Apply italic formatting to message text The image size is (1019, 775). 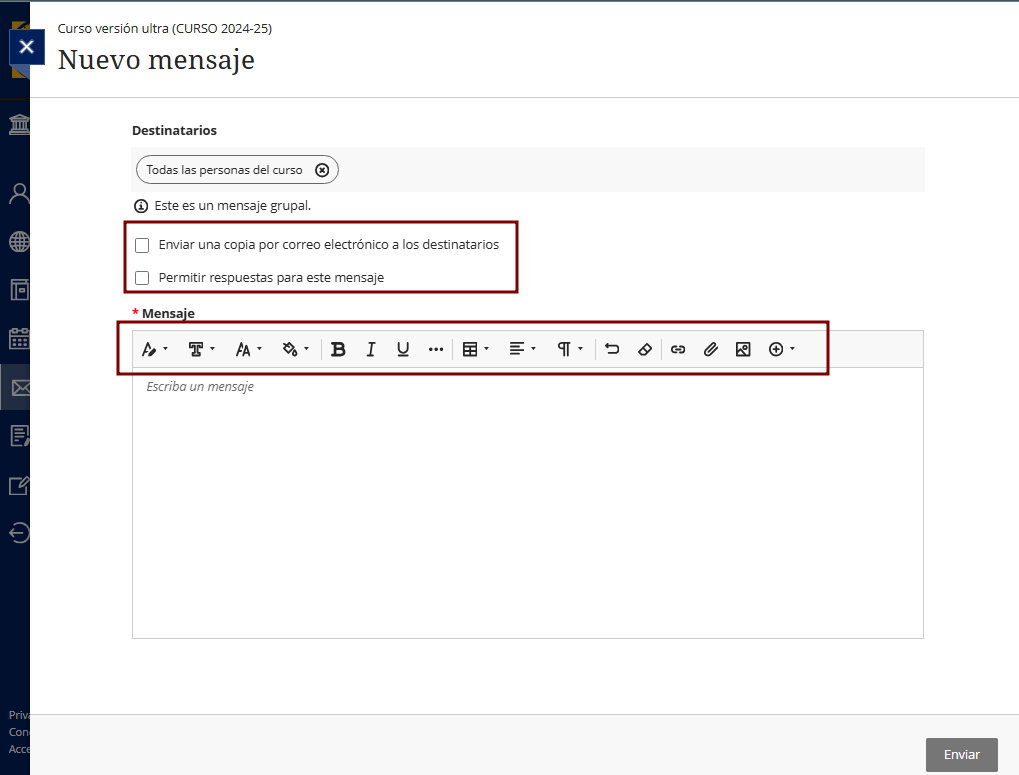point(371,349)
